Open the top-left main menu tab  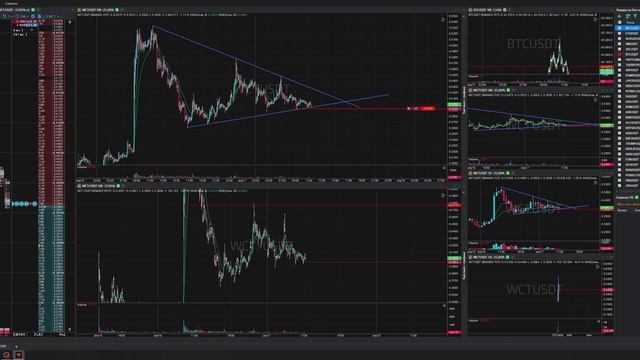coord(11,4)
